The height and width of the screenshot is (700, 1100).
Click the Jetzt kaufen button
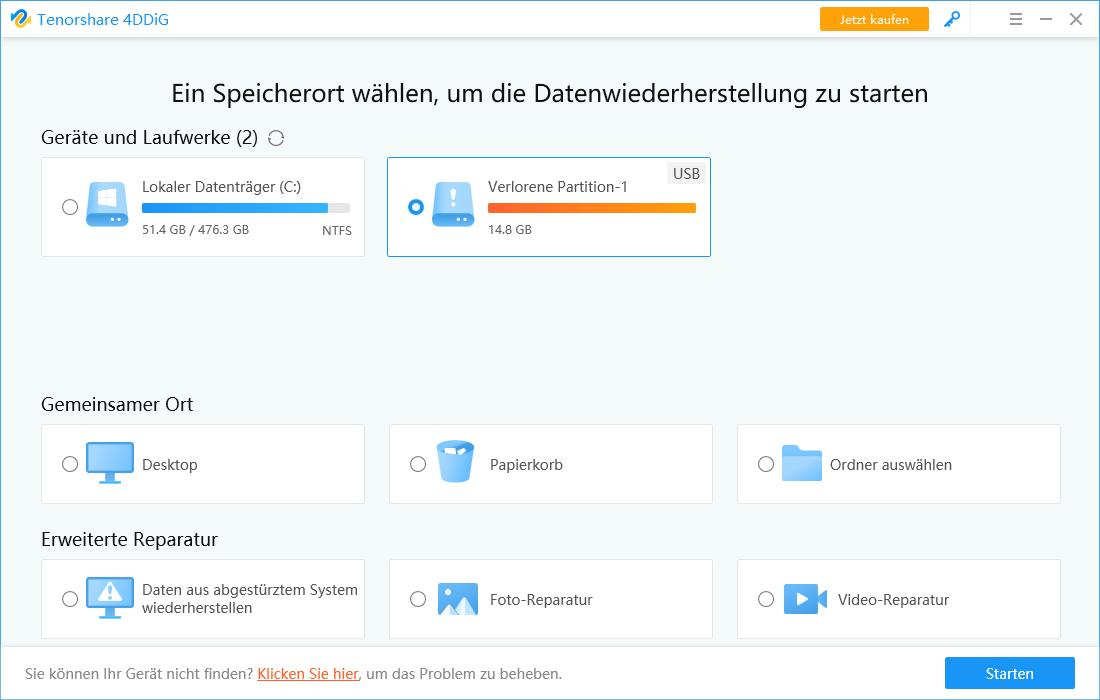point(873,18)
